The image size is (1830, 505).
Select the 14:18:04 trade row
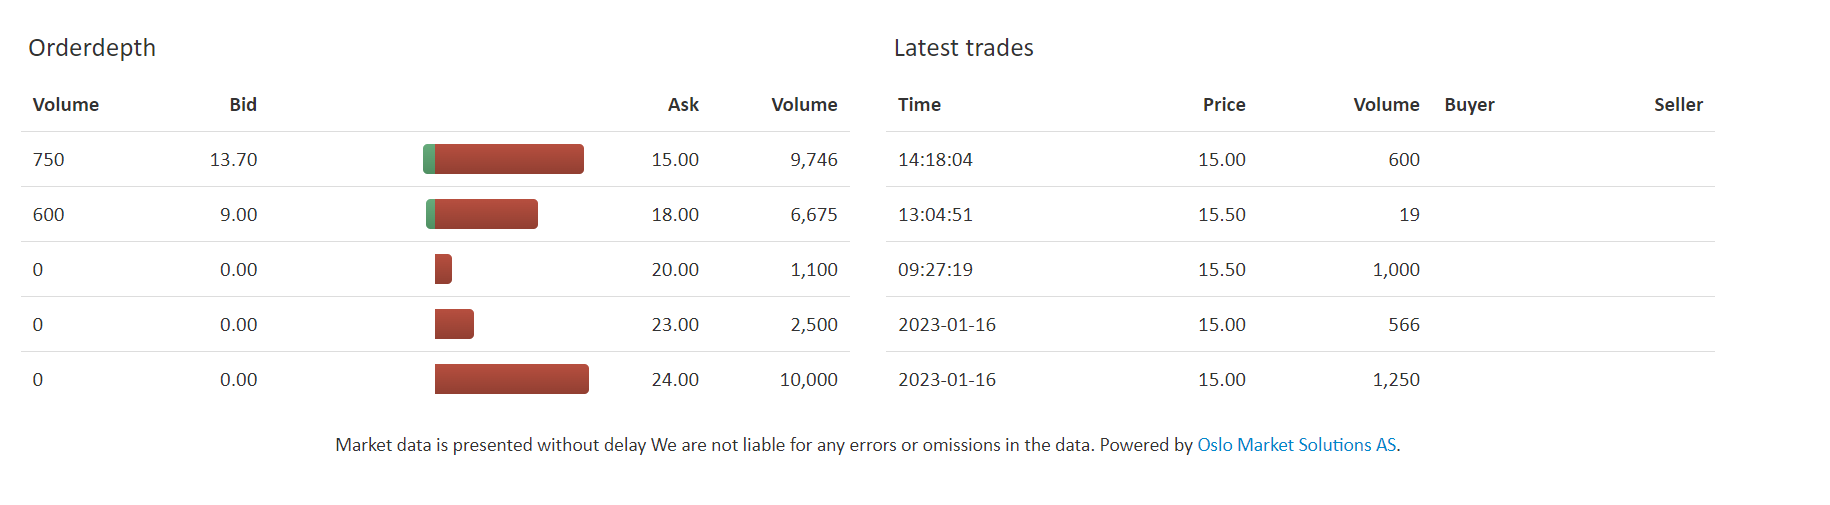[x=1300, y=159]
